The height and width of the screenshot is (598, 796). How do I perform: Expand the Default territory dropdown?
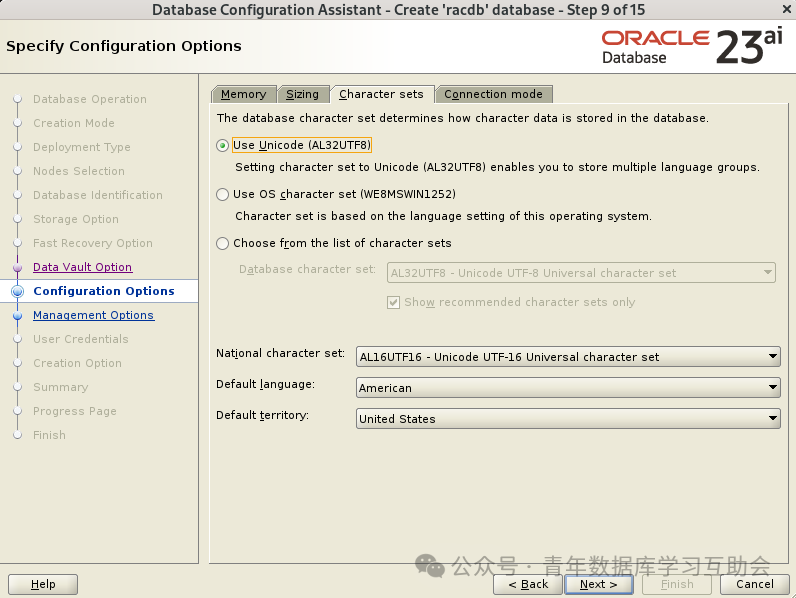568,419
